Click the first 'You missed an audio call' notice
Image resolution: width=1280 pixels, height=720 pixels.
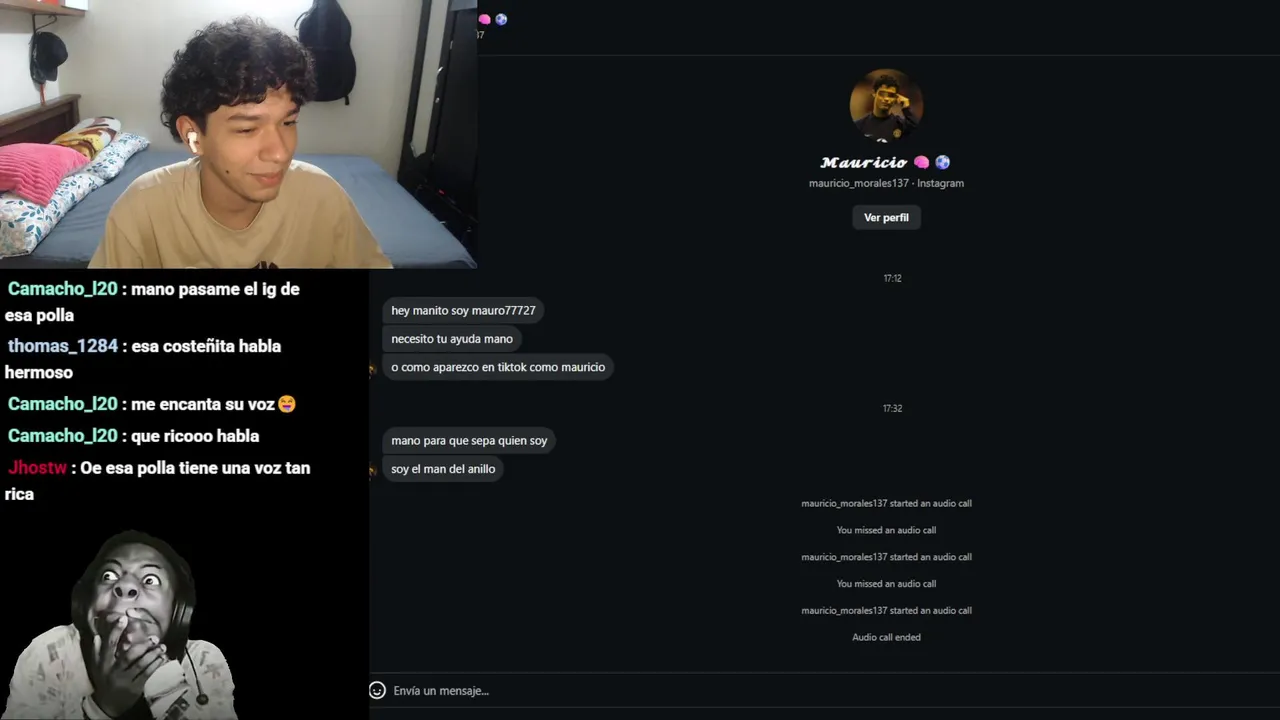[x=886, y=530]
